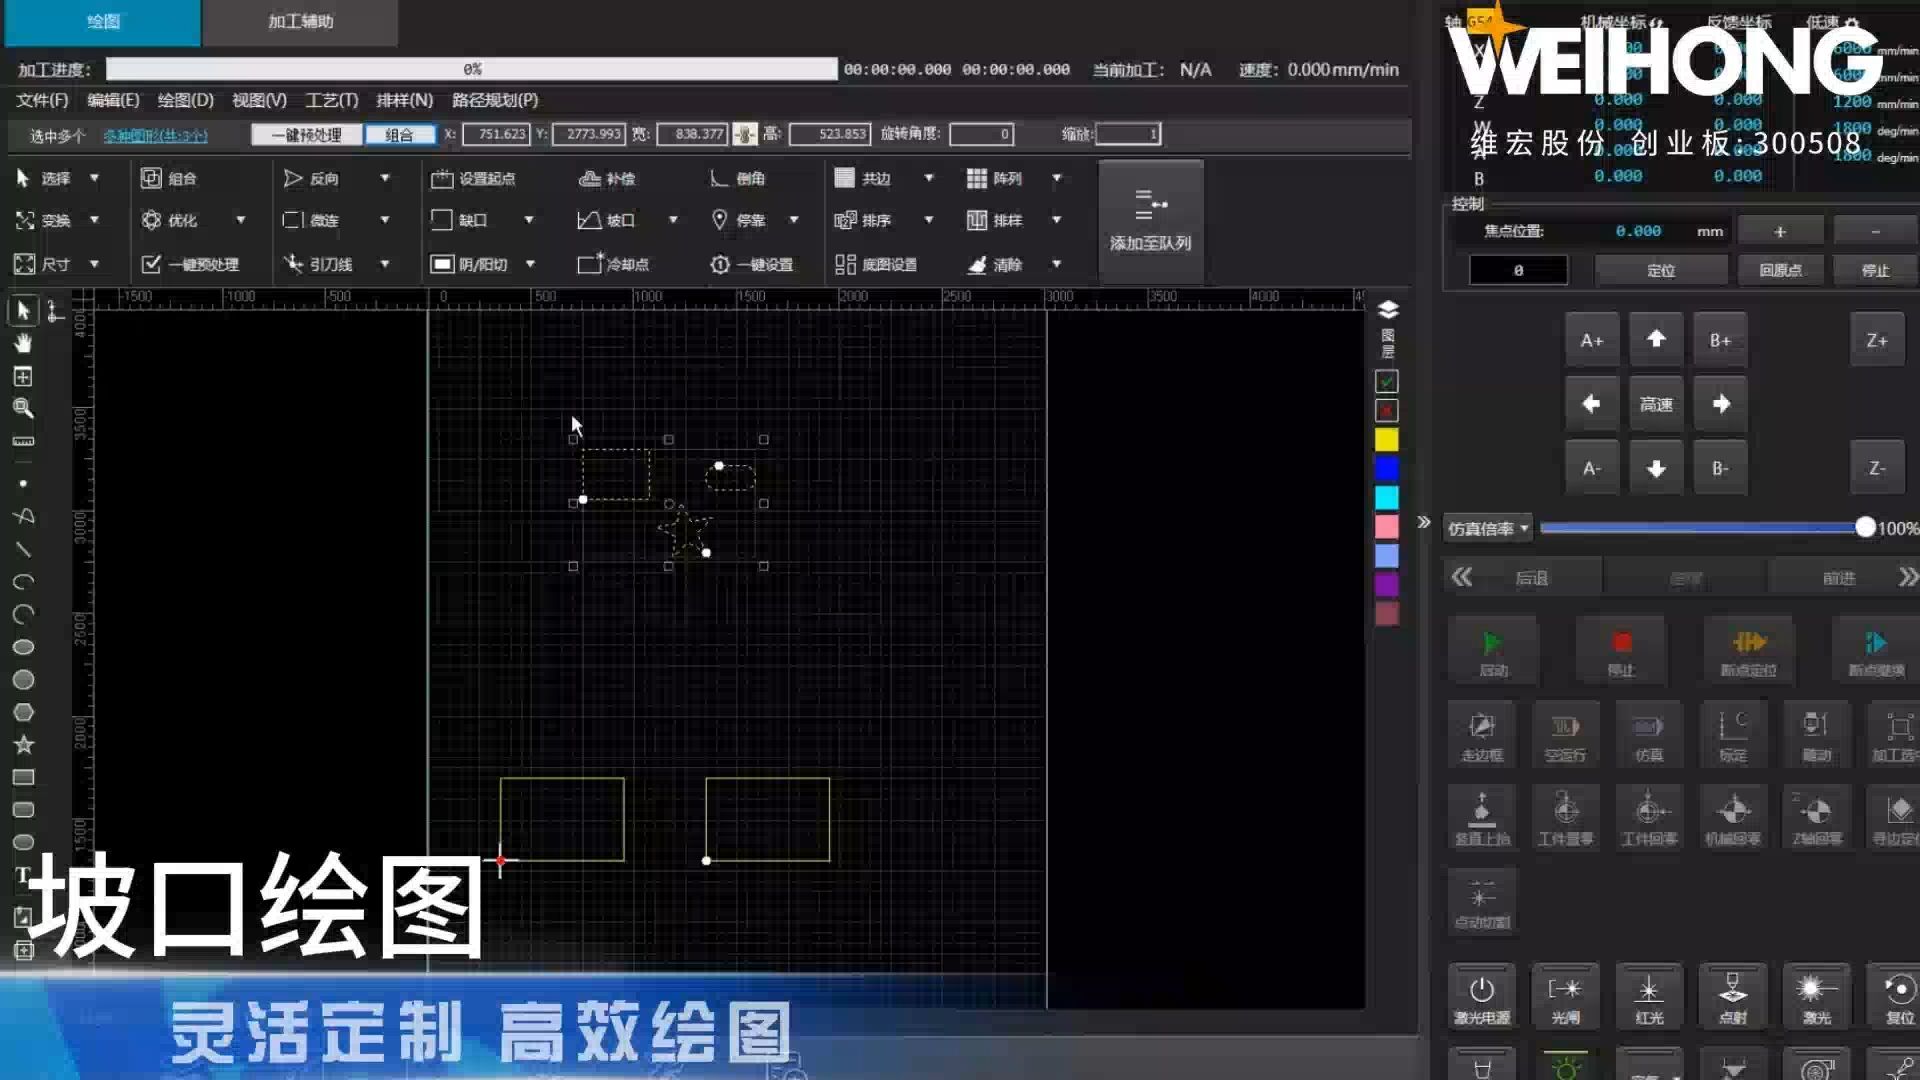Click the 冷却点 cooling point tool
The image size is (1920, 1080).
click(x=613, y=264)
